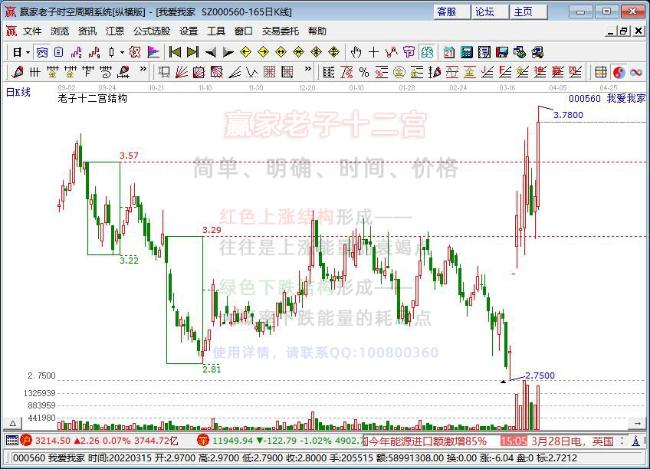650x469 pixels.
Task: Click the 2.7500 low price label
Action: coord(539,376)
